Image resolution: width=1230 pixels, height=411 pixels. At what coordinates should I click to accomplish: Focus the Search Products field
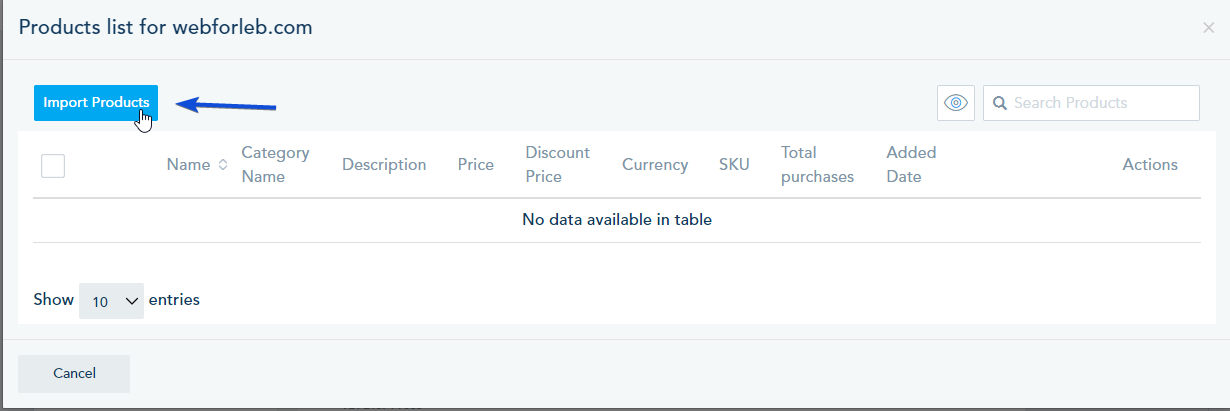point(1100,103)
